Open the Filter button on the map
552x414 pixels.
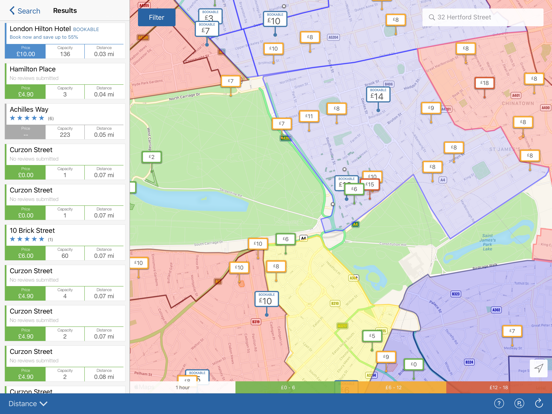pos(156,17)
